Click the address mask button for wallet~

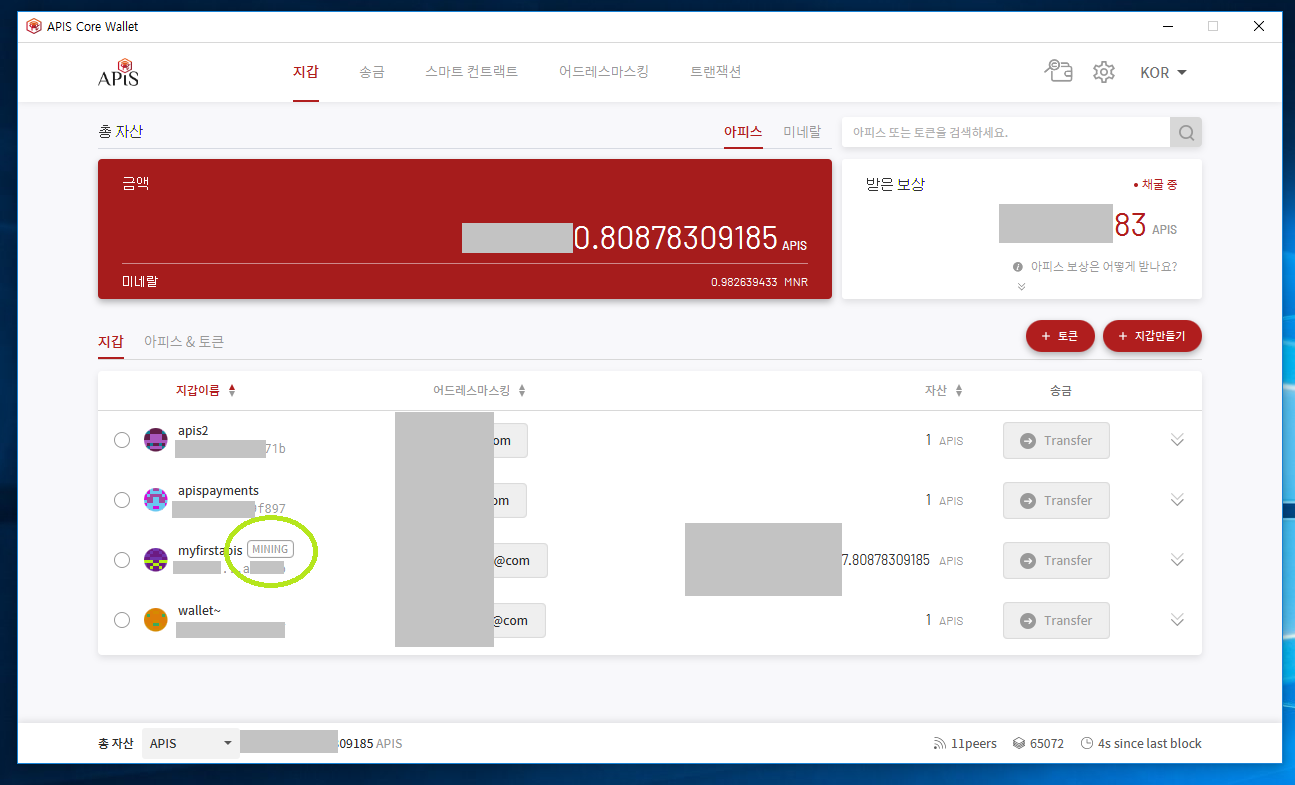(519, 620)
